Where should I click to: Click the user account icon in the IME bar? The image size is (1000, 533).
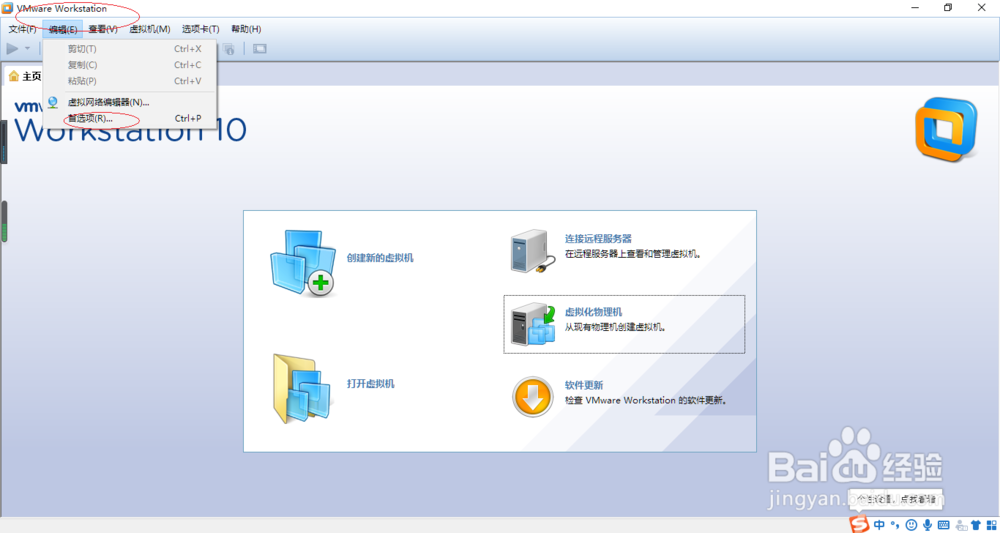pyautogui.click(x=960, y=525)
